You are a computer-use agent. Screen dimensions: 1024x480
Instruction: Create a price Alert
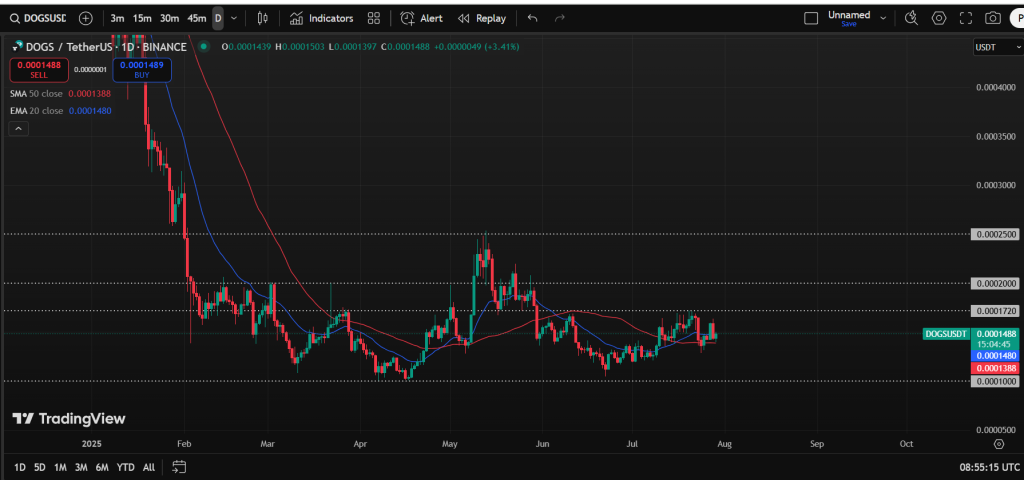pyautogui.click(x=422, y=18)
